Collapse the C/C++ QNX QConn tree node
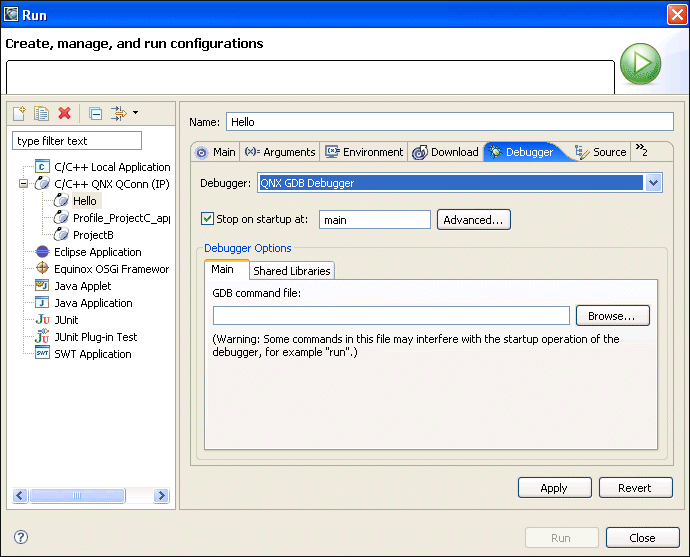 pos(23,184)
